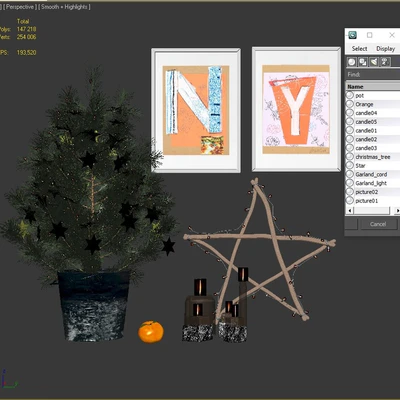Click the left arrow of horizontal scrollbar
Viewport: 400px width, 400px height.
349,210
